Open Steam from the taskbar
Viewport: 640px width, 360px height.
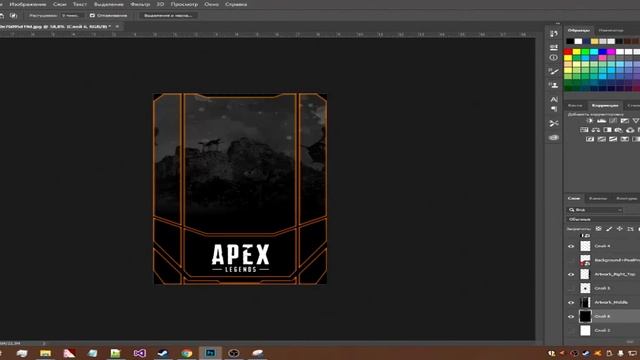pyautogui.click(x=163, y=353)
